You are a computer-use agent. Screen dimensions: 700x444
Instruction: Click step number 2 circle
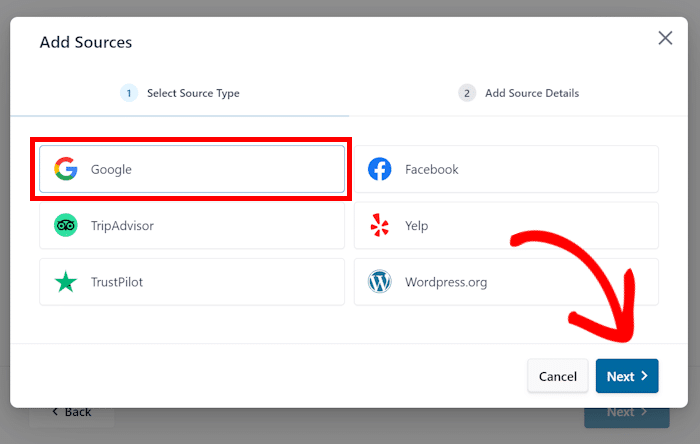point(467,93)
